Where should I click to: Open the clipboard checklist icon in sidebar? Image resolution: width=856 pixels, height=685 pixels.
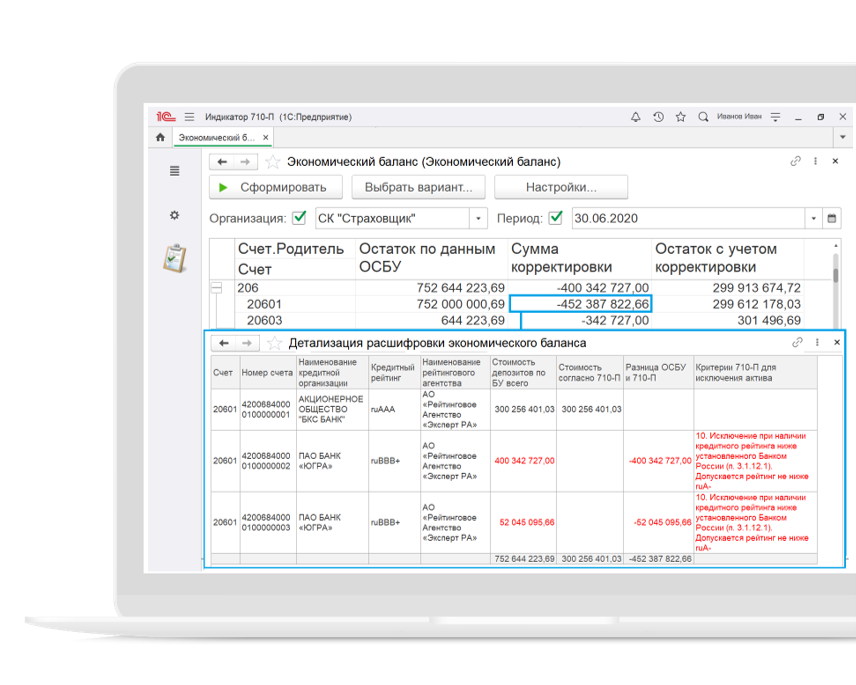pos(175,258)
